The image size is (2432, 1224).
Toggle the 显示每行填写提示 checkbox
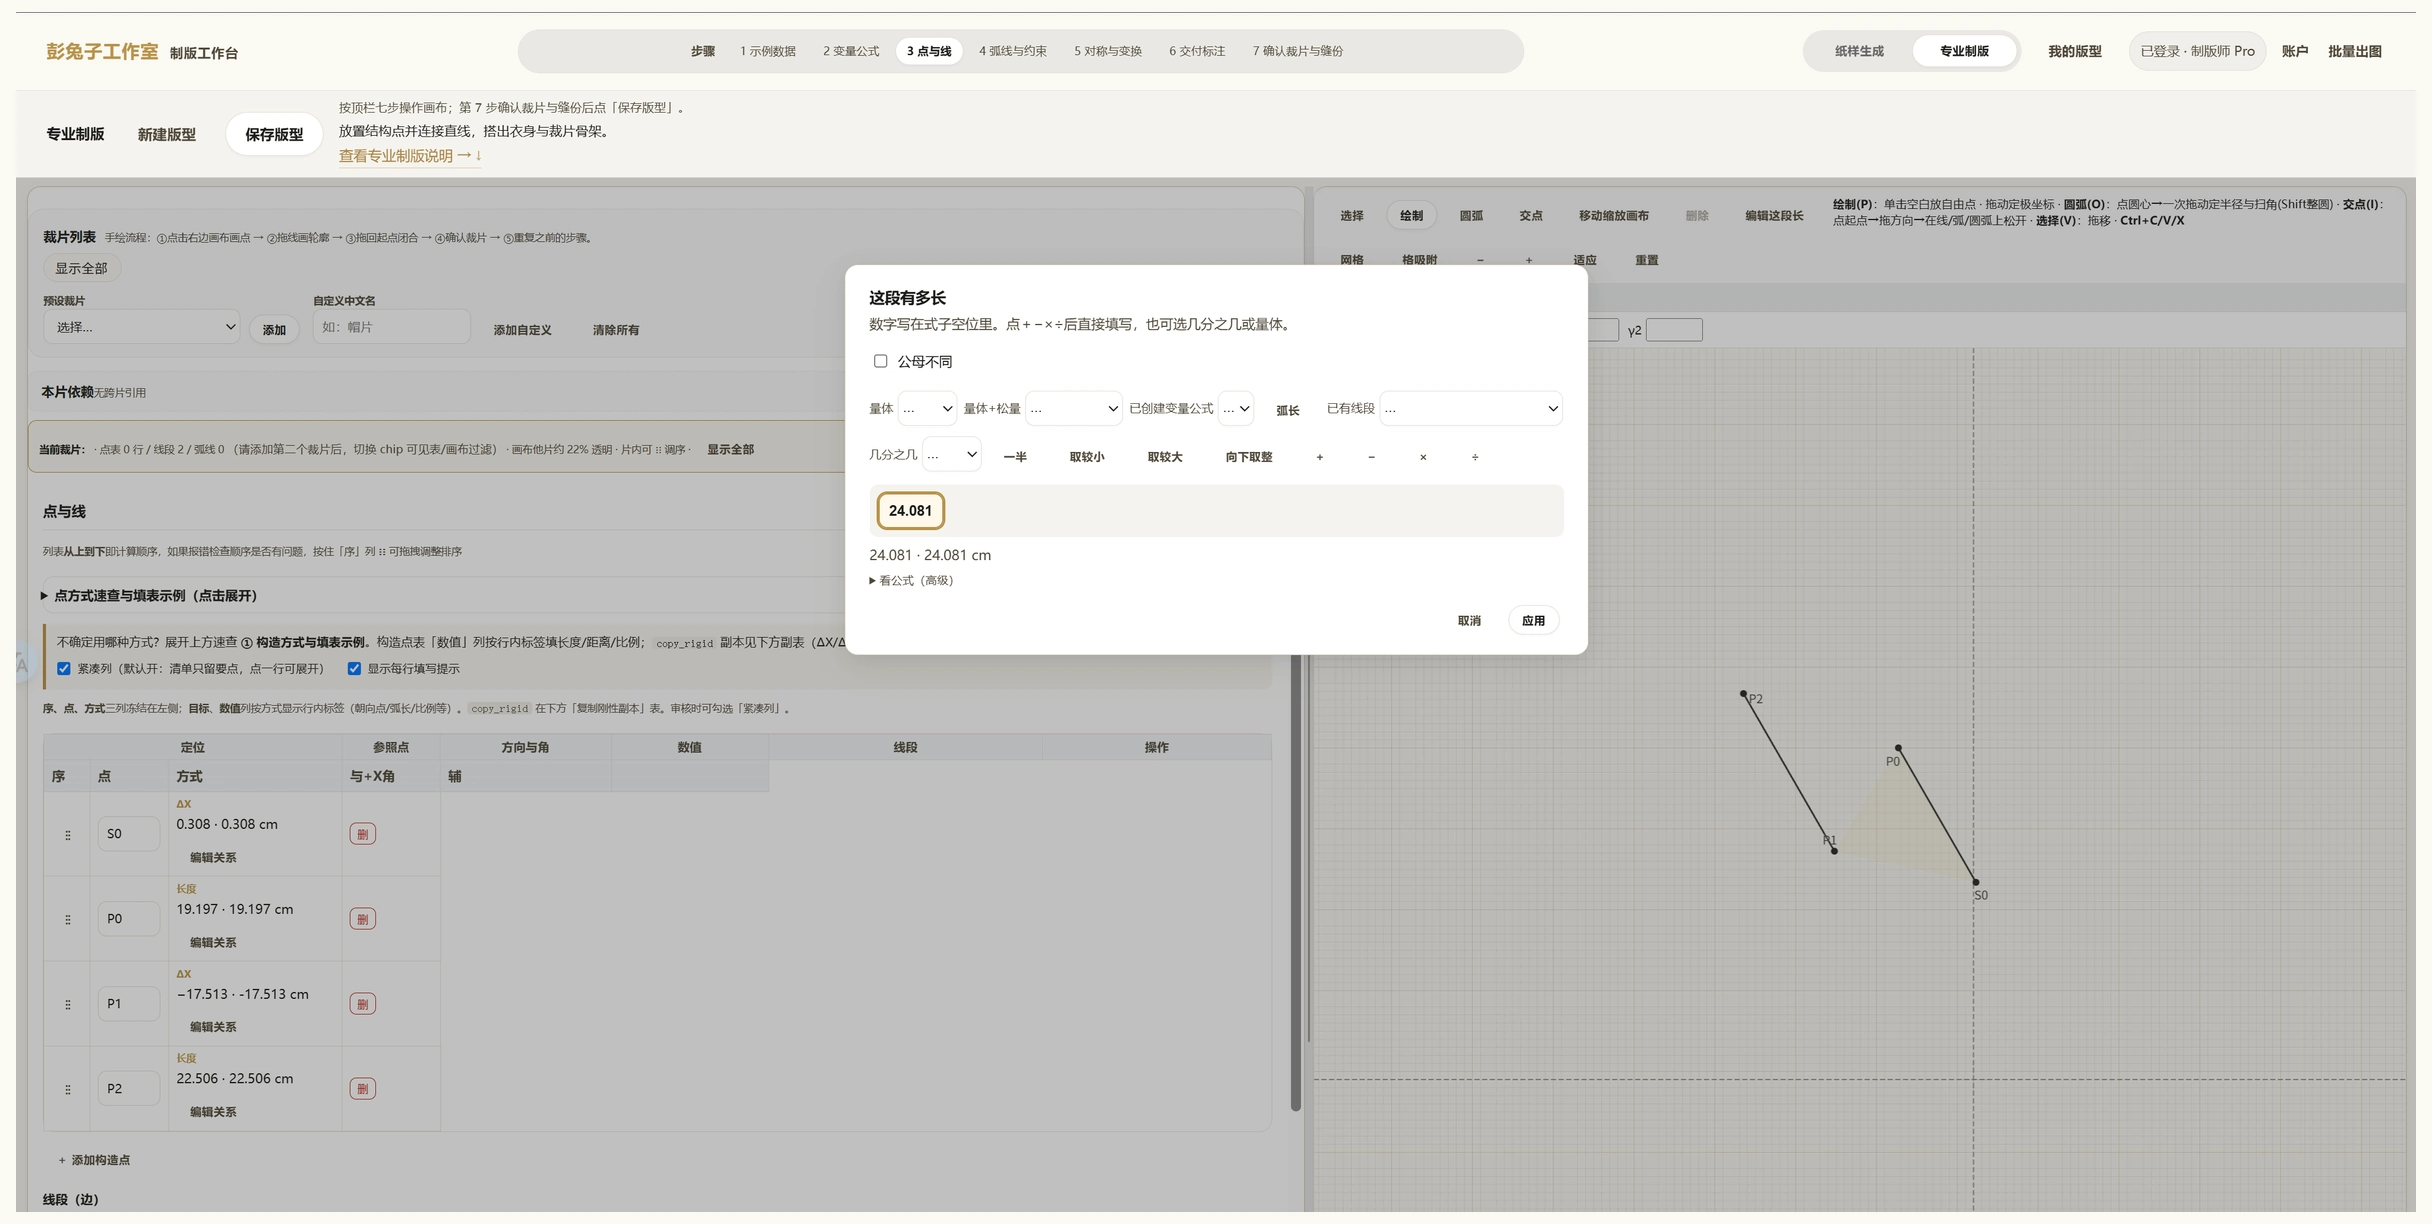coord(354,669)
